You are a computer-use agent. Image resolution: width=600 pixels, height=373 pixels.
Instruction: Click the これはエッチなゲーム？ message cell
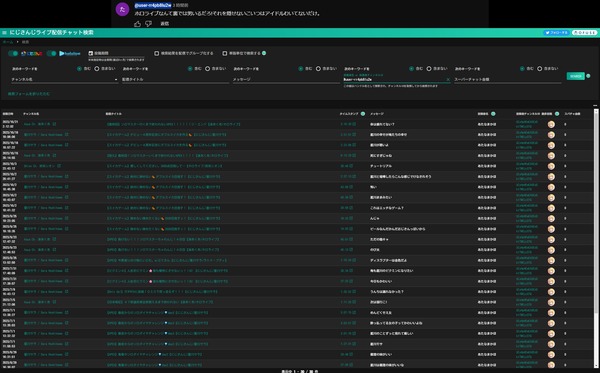pos(386,208)
